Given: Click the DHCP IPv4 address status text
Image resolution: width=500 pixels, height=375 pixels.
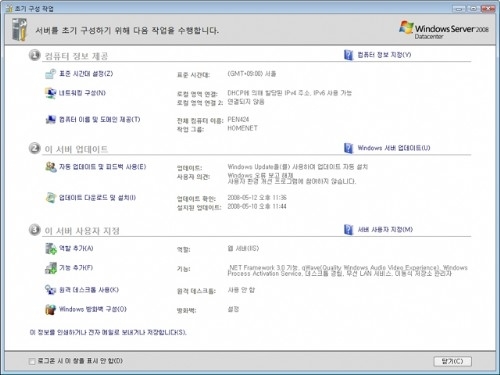Looking at the screenshot, I should click(x=290, y=93).
